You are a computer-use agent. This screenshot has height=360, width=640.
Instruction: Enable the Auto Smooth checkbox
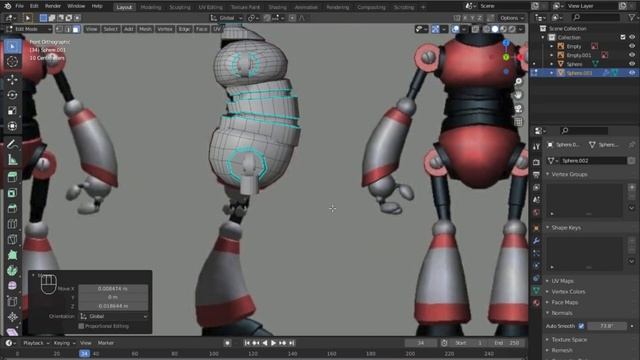click(581, 326)
